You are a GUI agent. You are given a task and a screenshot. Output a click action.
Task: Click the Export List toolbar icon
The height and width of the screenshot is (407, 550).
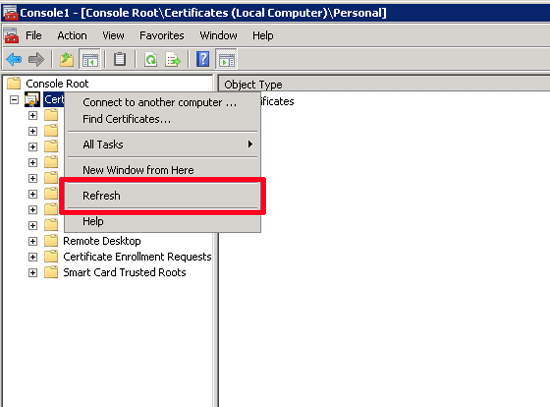(x=173, y=59)
